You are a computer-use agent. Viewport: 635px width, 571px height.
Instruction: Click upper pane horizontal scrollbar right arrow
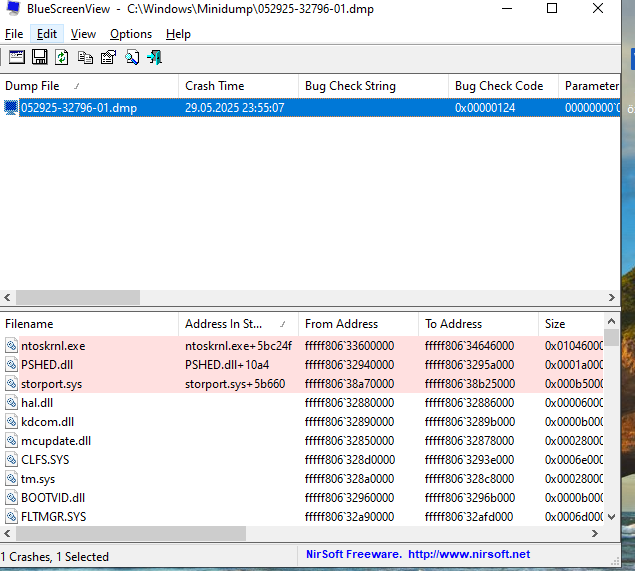pyautogui.click(x=612, y=297)
